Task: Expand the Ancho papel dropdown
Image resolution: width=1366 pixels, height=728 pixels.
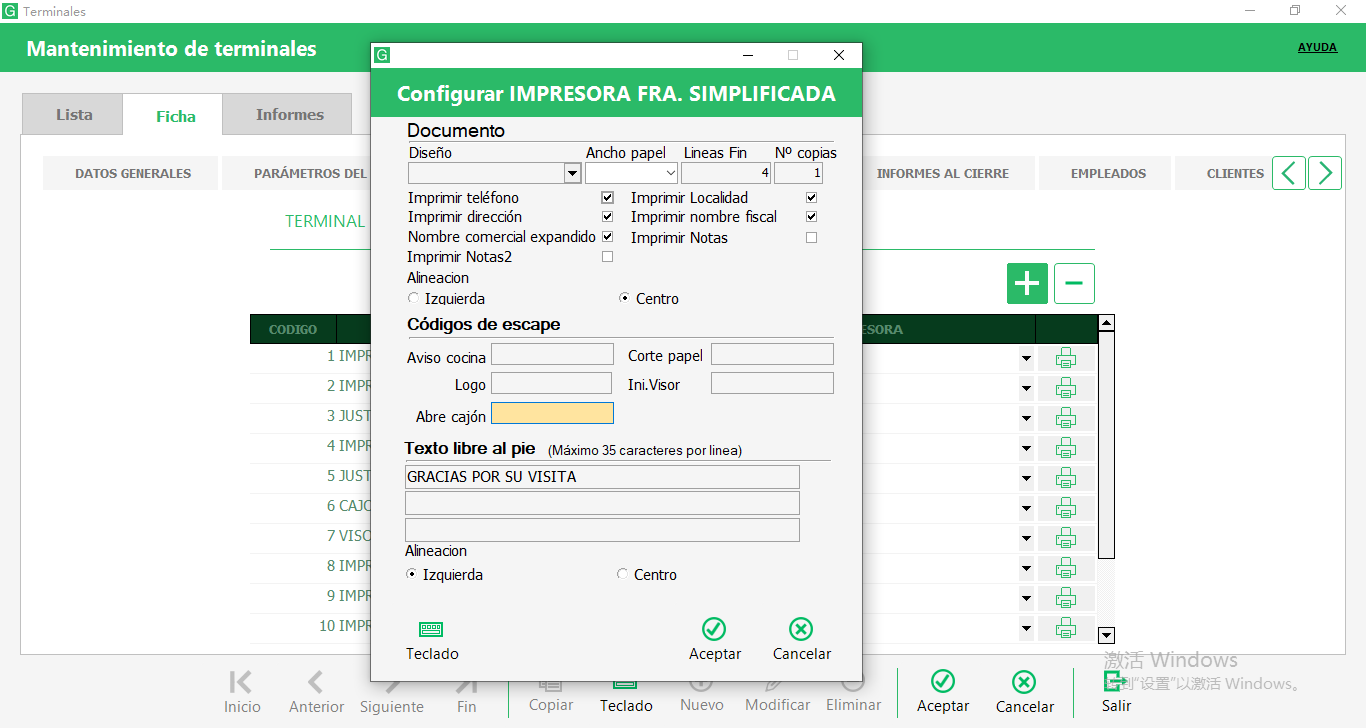Action: click(x=670, y=174)
